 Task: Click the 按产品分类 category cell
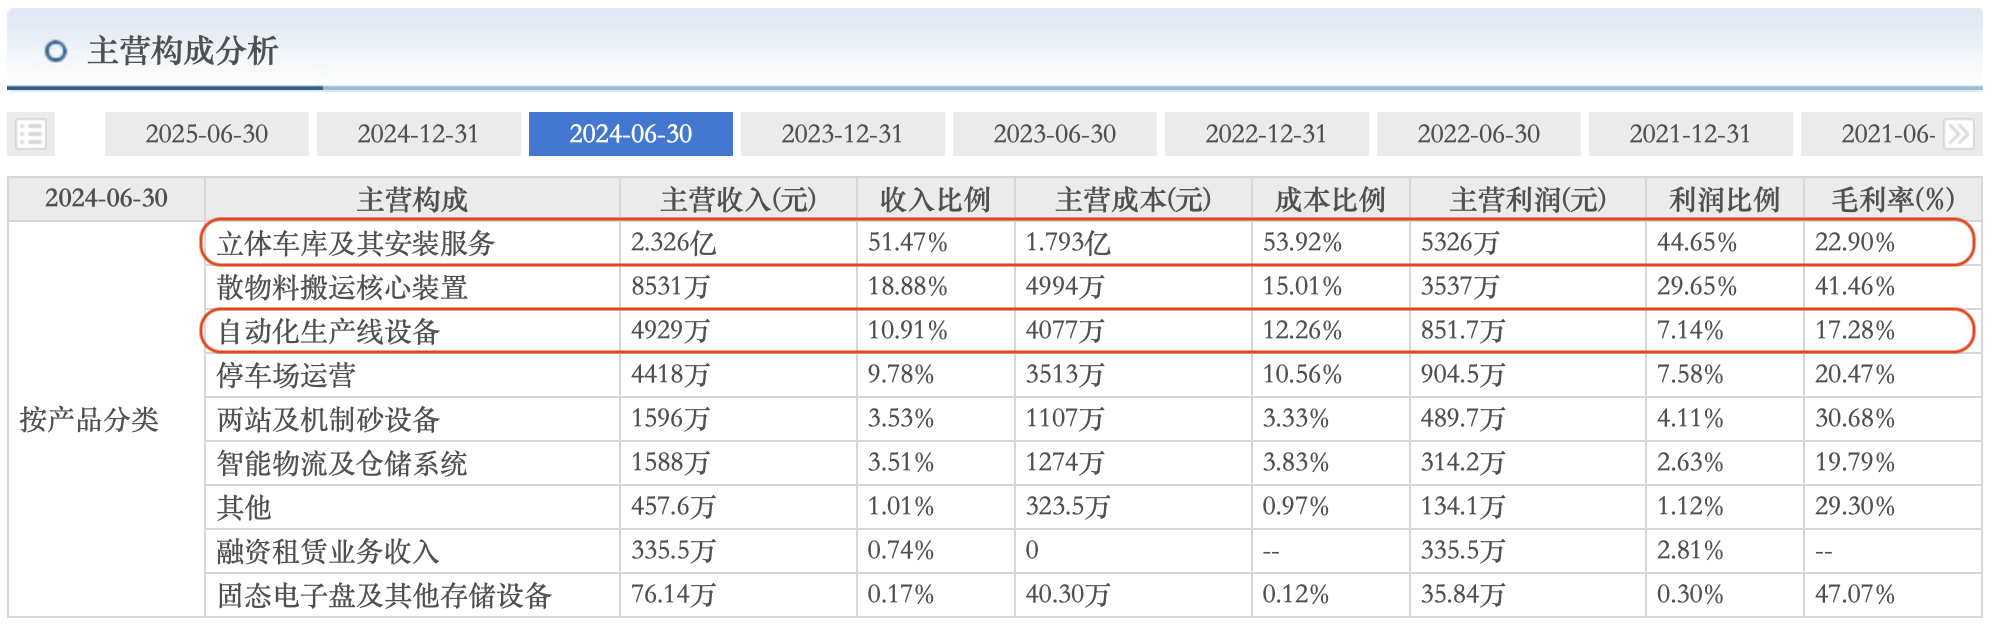(x=89, y=419)
